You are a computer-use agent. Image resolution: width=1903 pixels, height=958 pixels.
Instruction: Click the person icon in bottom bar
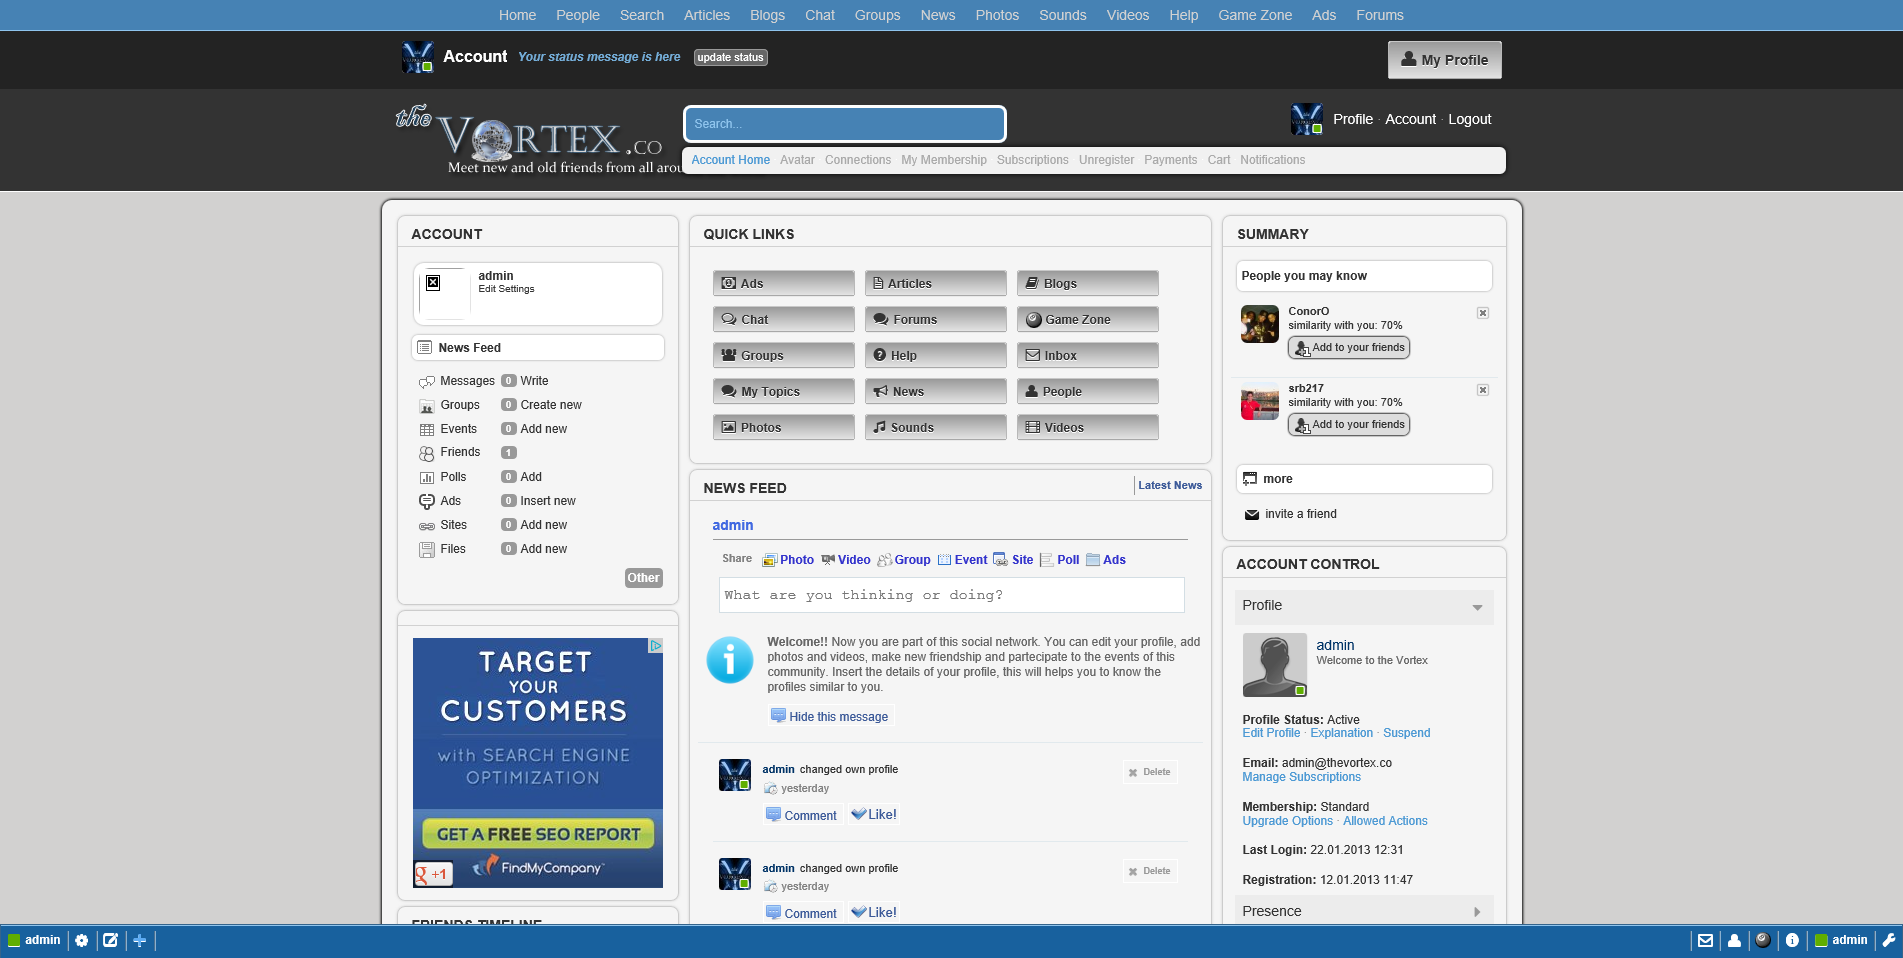tap(1734, 940)
